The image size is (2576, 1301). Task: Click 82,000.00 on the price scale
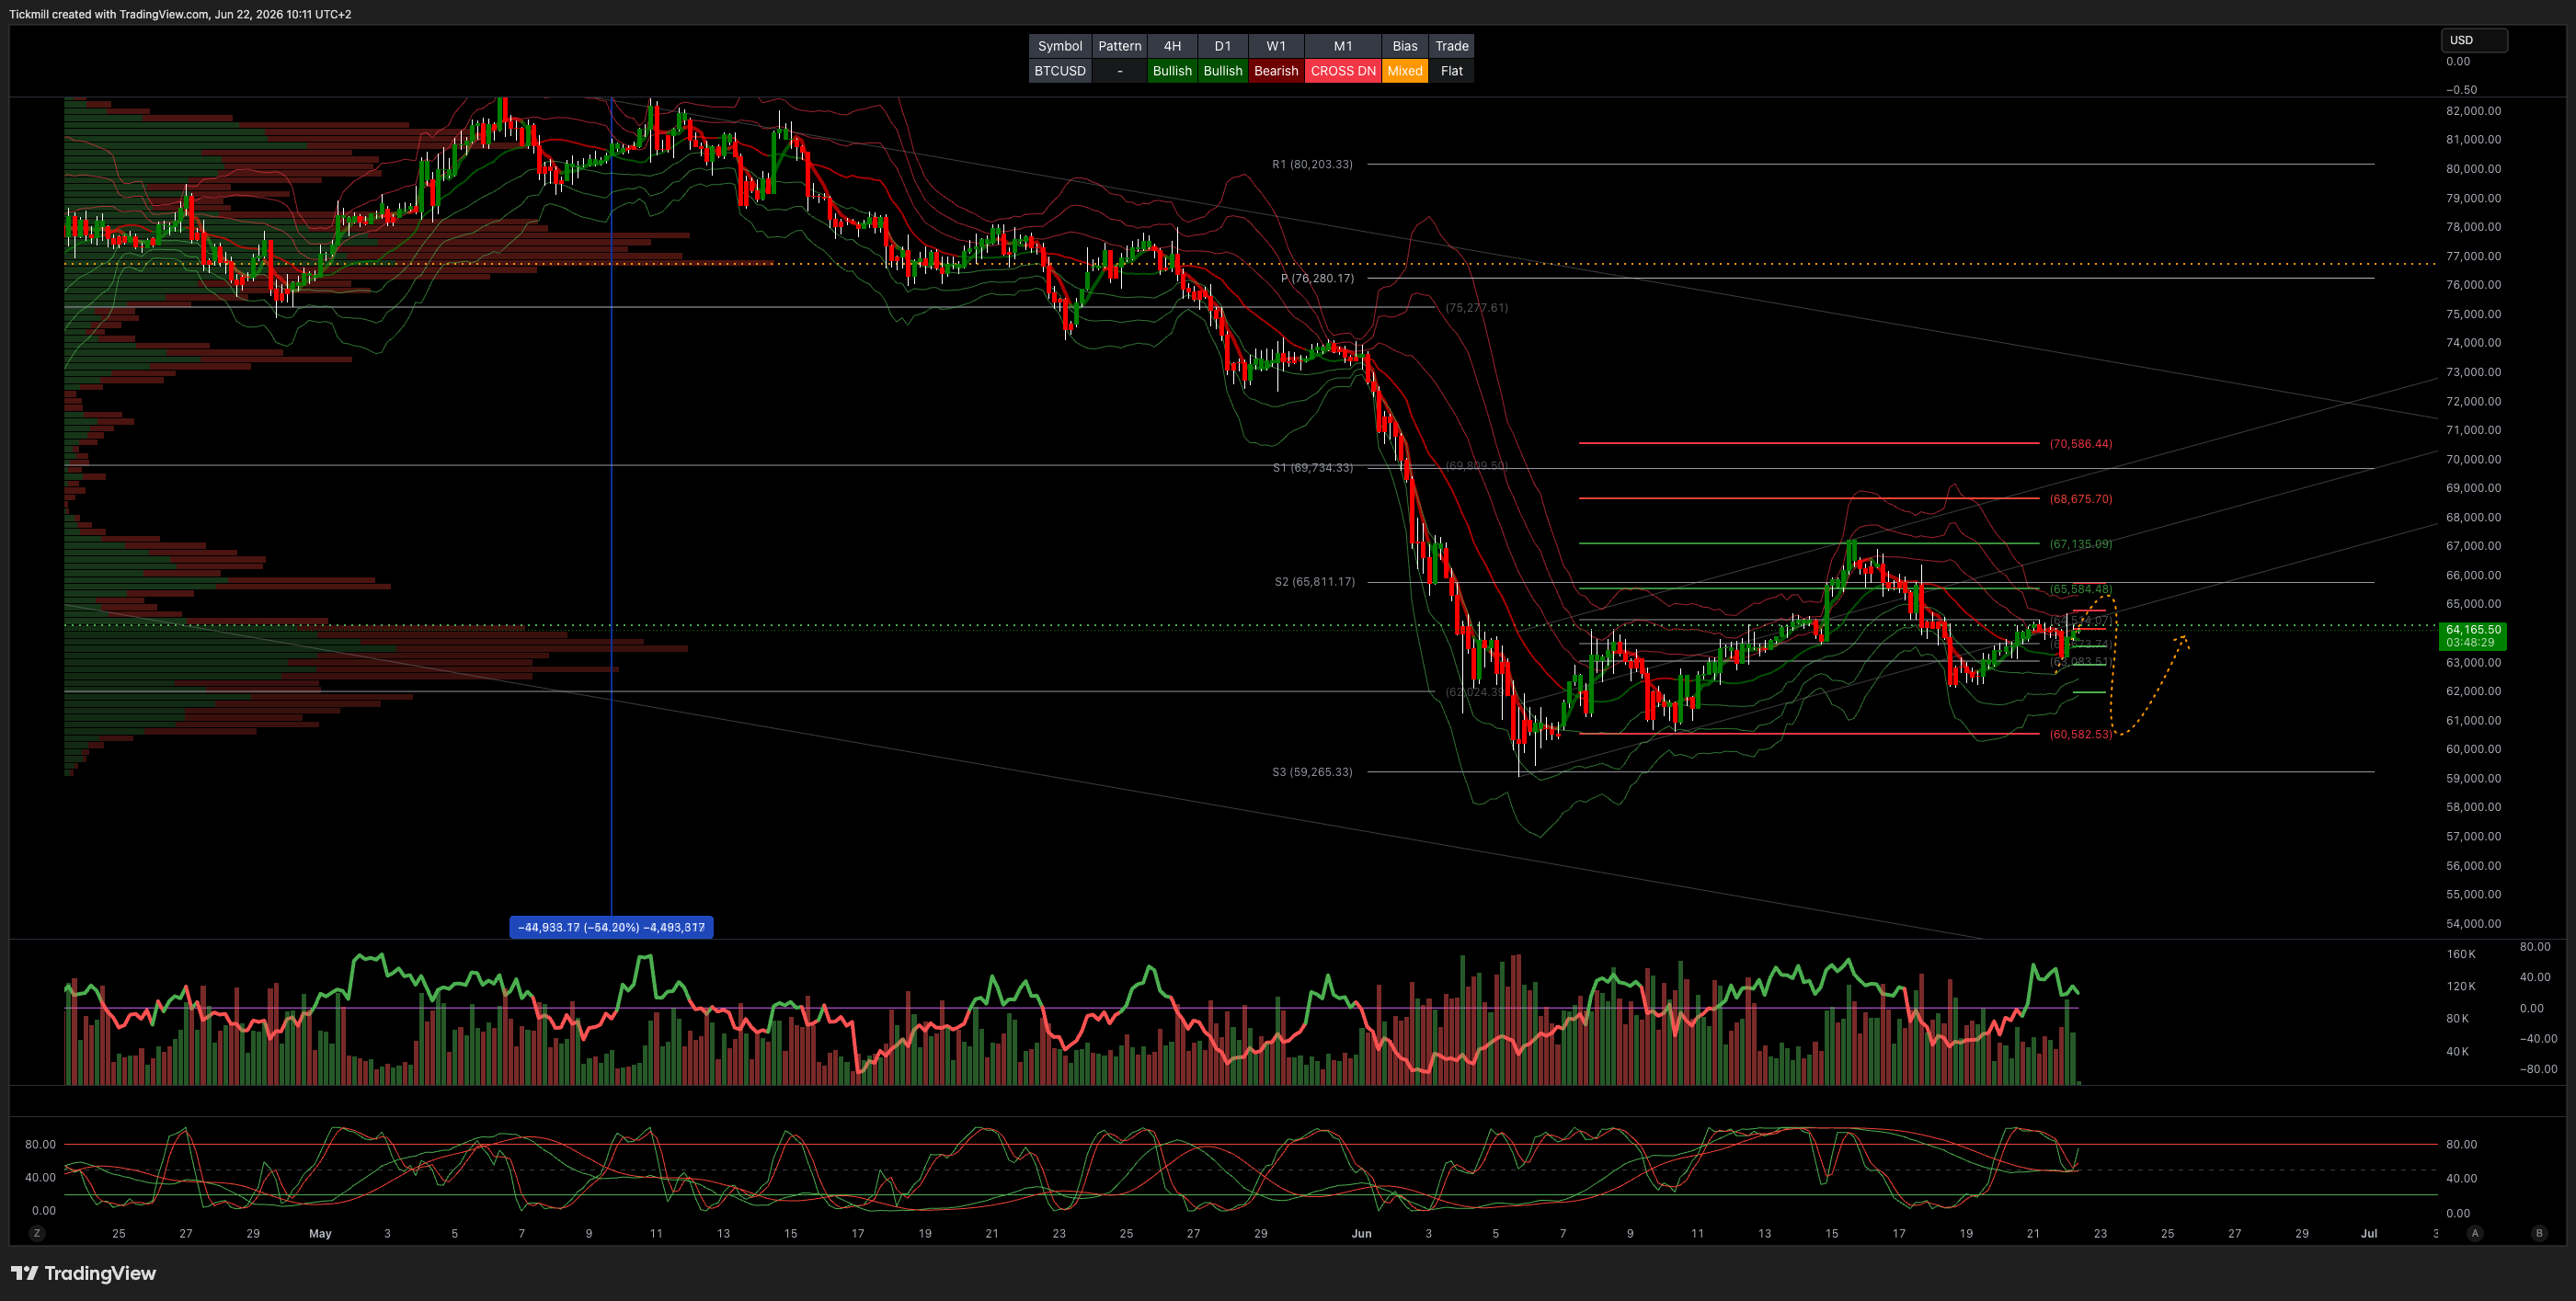tap(2473, 111)
